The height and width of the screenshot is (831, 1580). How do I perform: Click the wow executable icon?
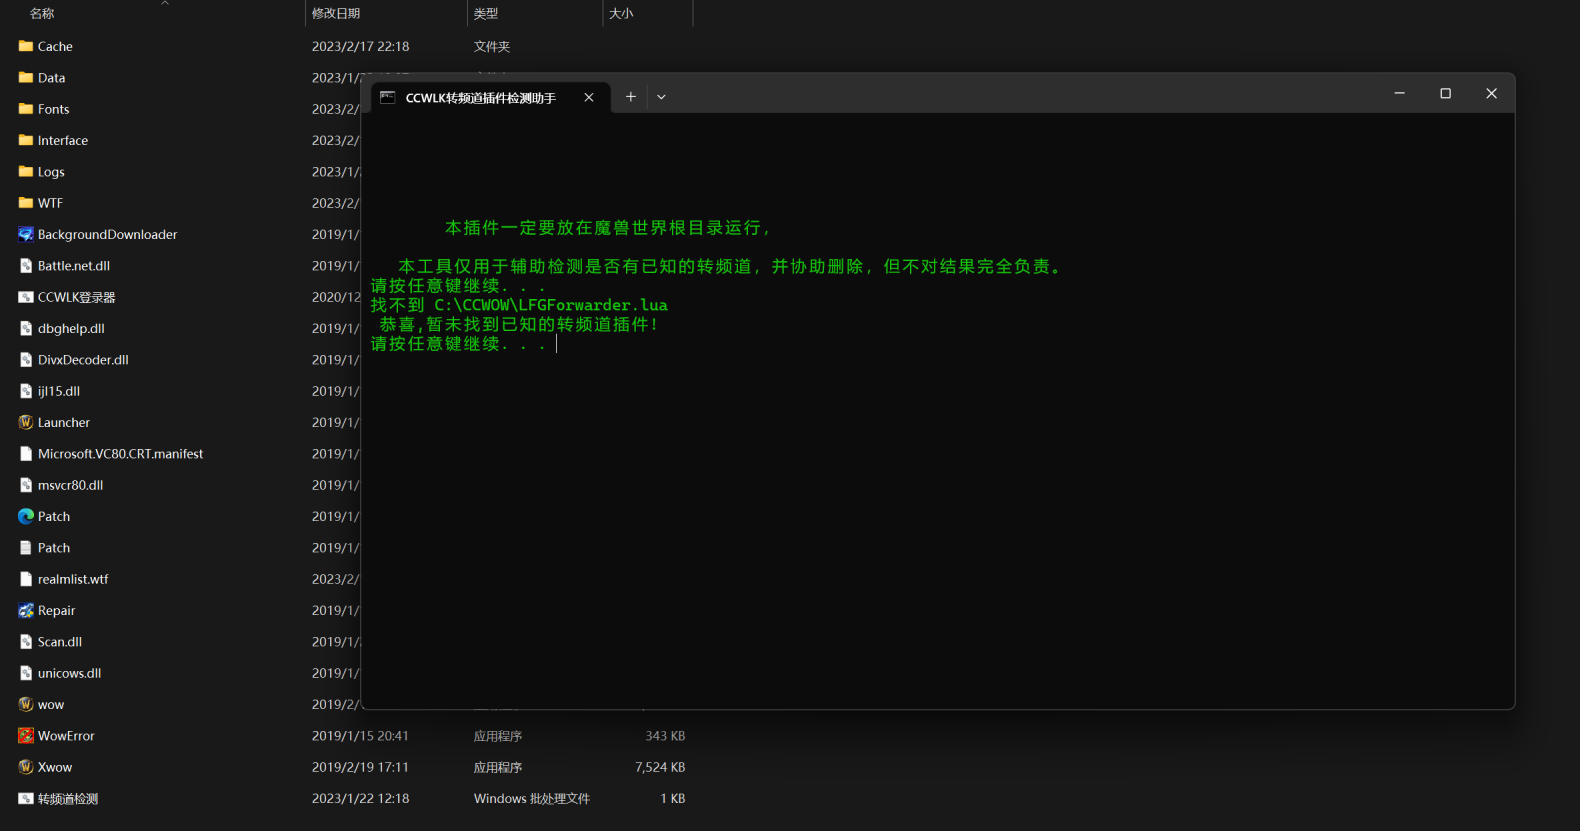26,704
